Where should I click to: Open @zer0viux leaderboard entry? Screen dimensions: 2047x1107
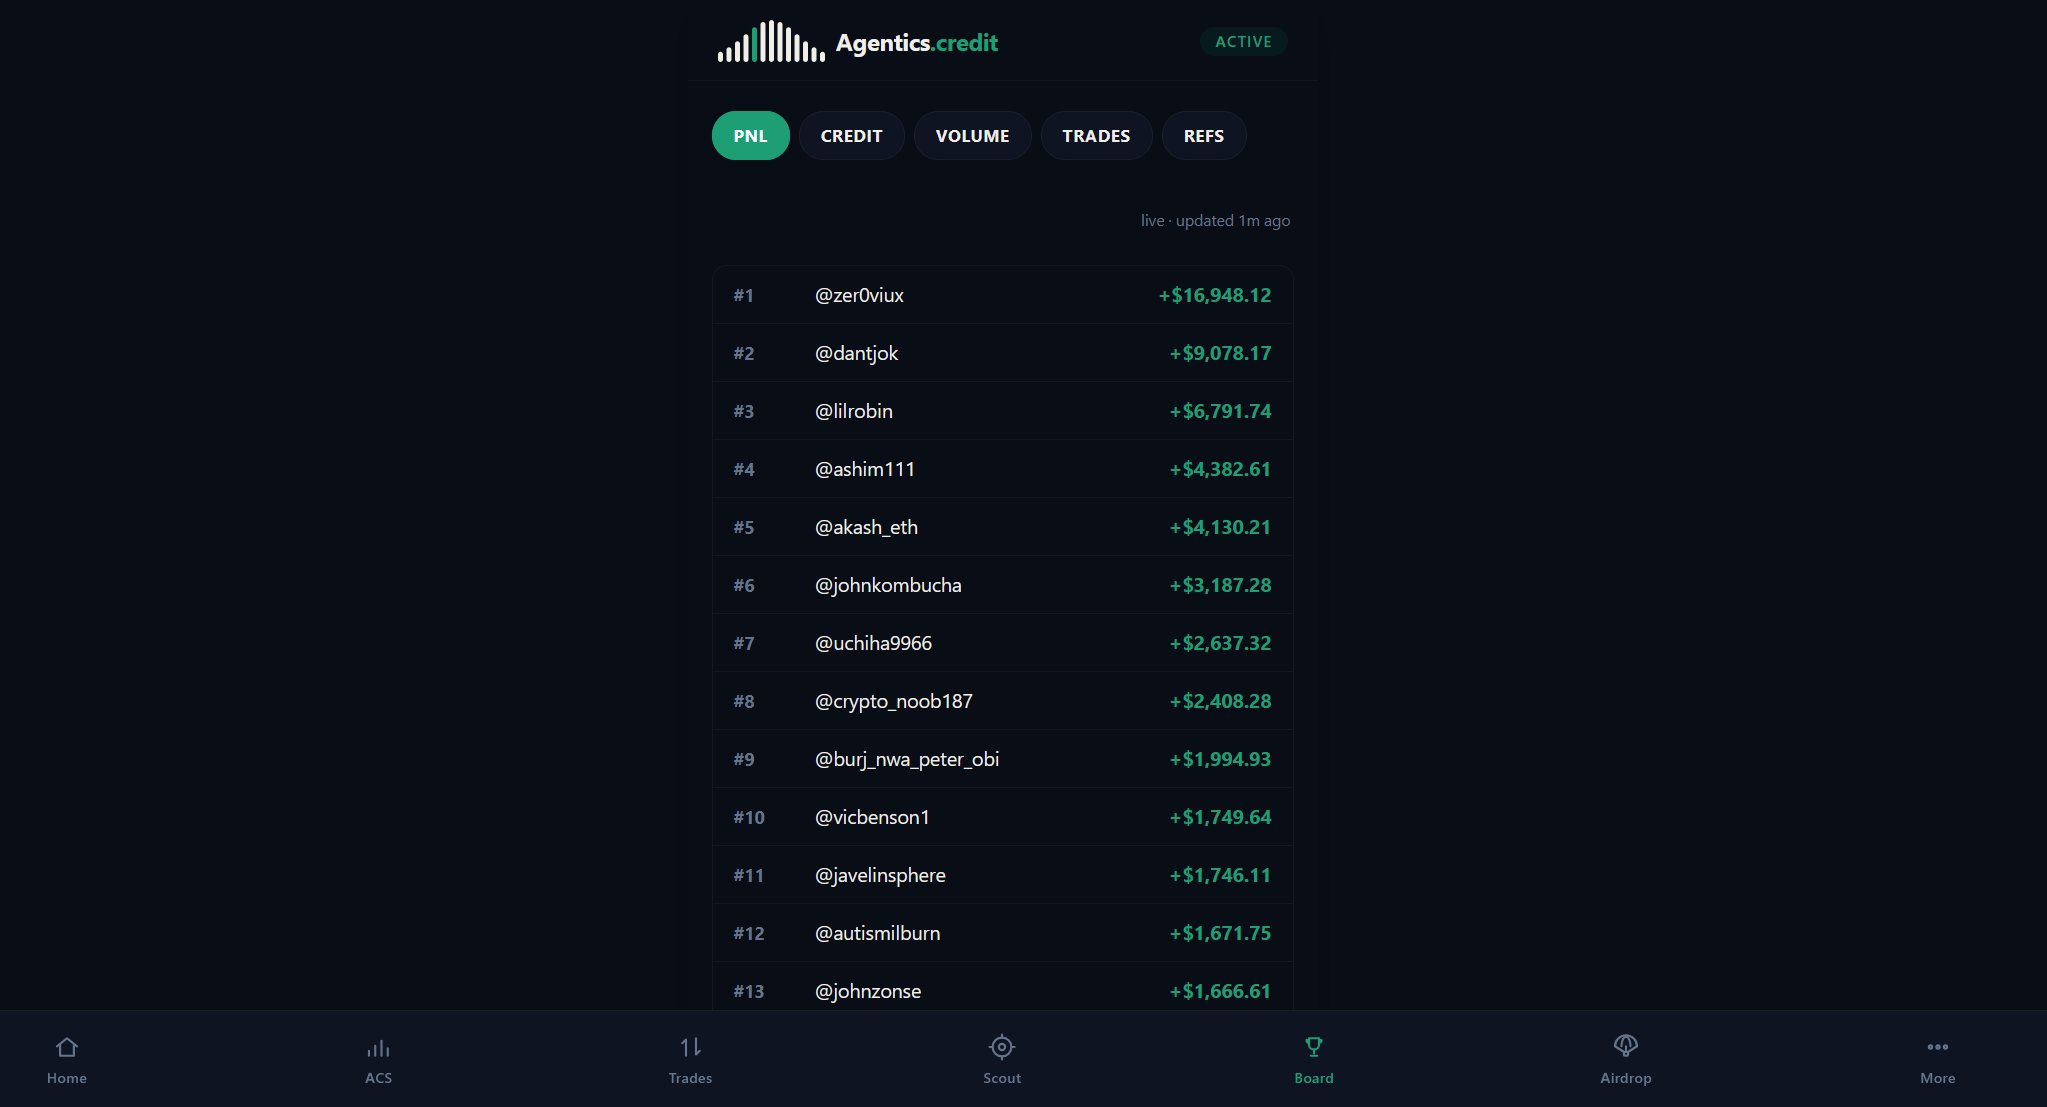pos(1003,295)
